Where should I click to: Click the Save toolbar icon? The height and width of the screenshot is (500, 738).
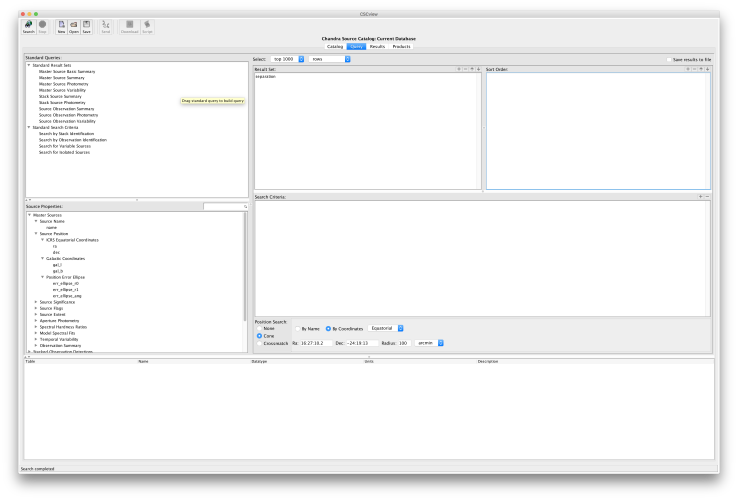pos(87,26)
